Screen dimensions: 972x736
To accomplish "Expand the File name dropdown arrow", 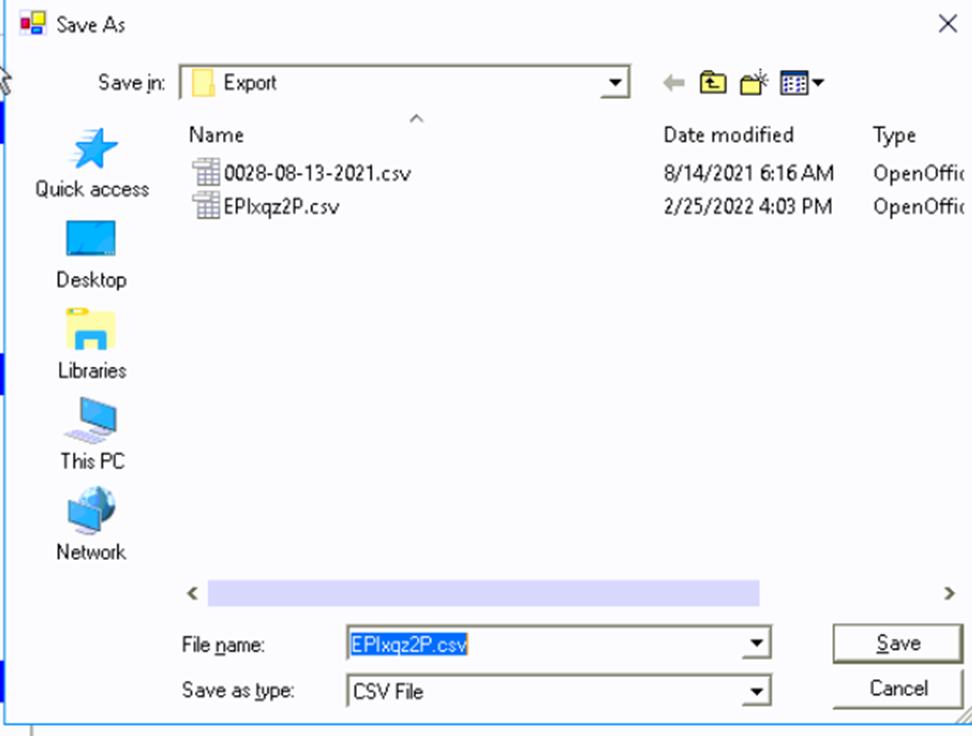I will click(756, 643).
